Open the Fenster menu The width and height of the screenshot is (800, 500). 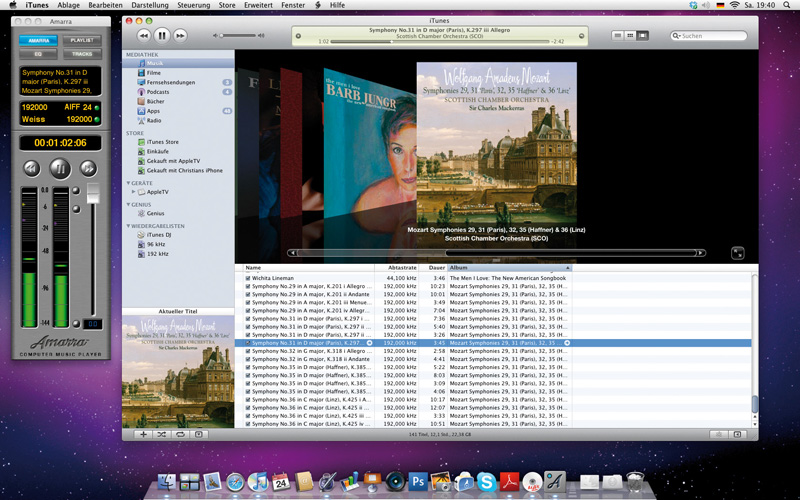(x=293, y=5)
